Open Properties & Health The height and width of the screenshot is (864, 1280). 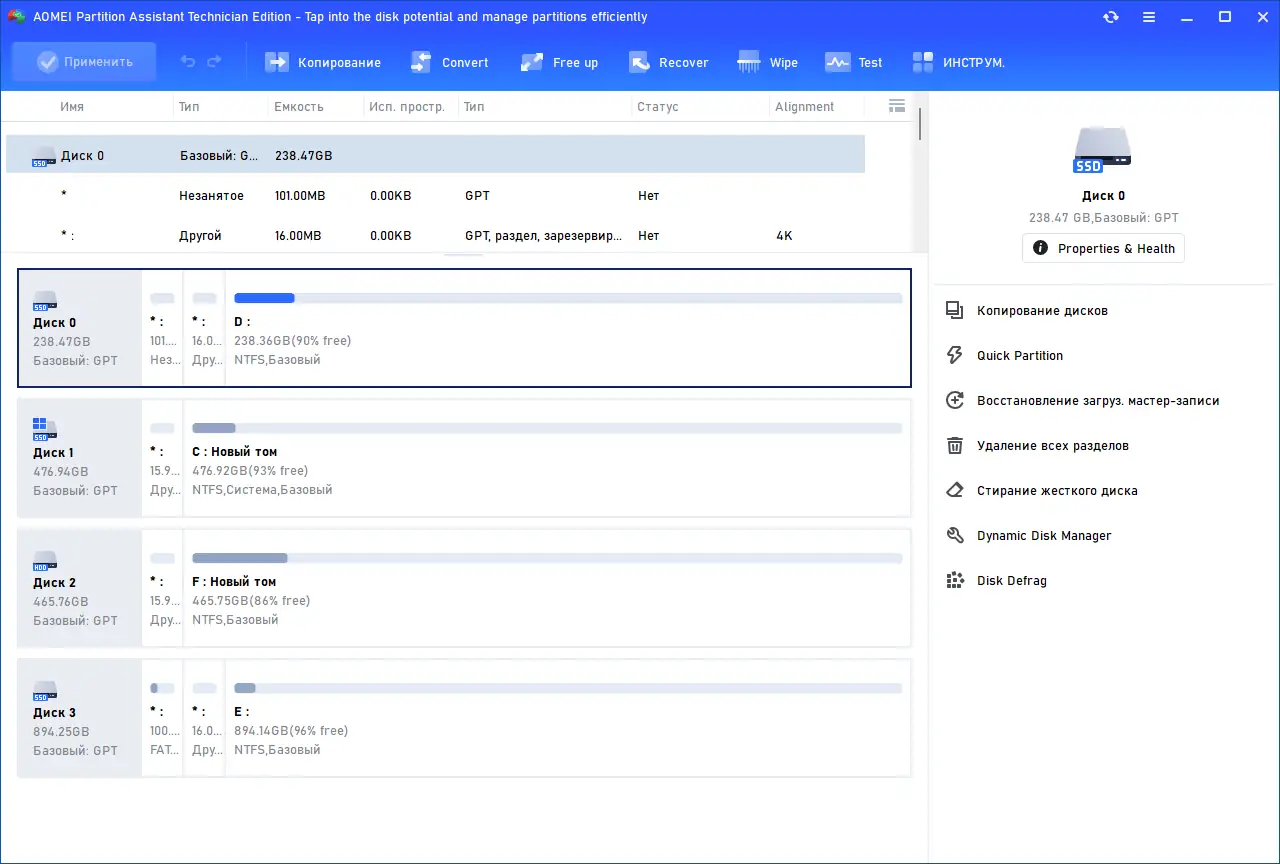[1103, 248]
